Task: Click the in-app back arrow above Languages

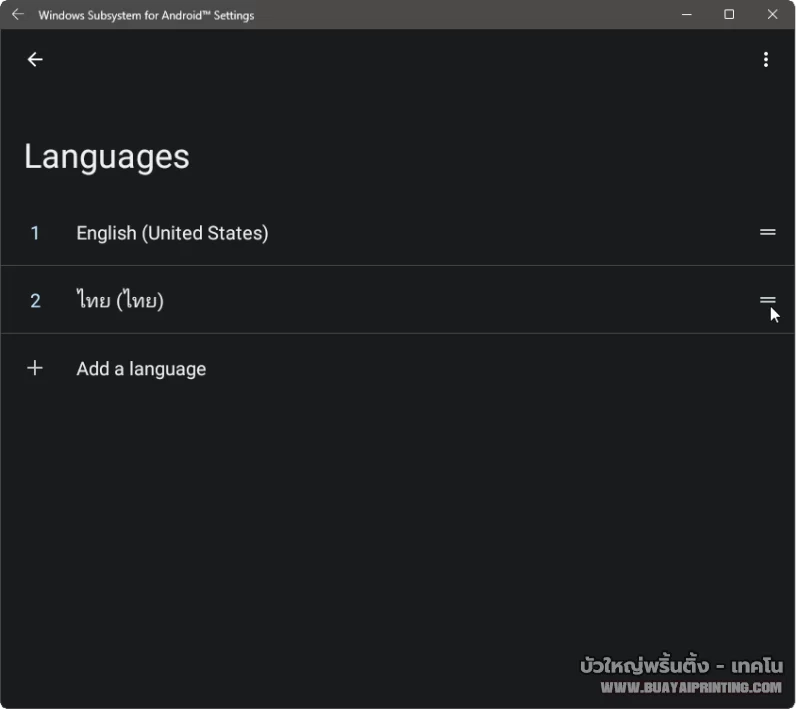Action: click(35, 60)
